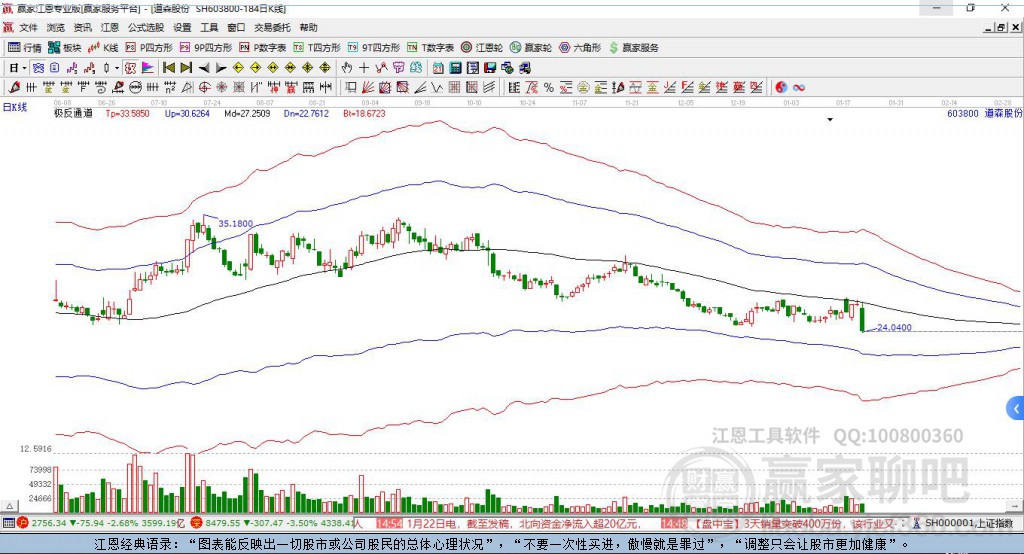Click the 日K线 period label

tap(15, 107)
